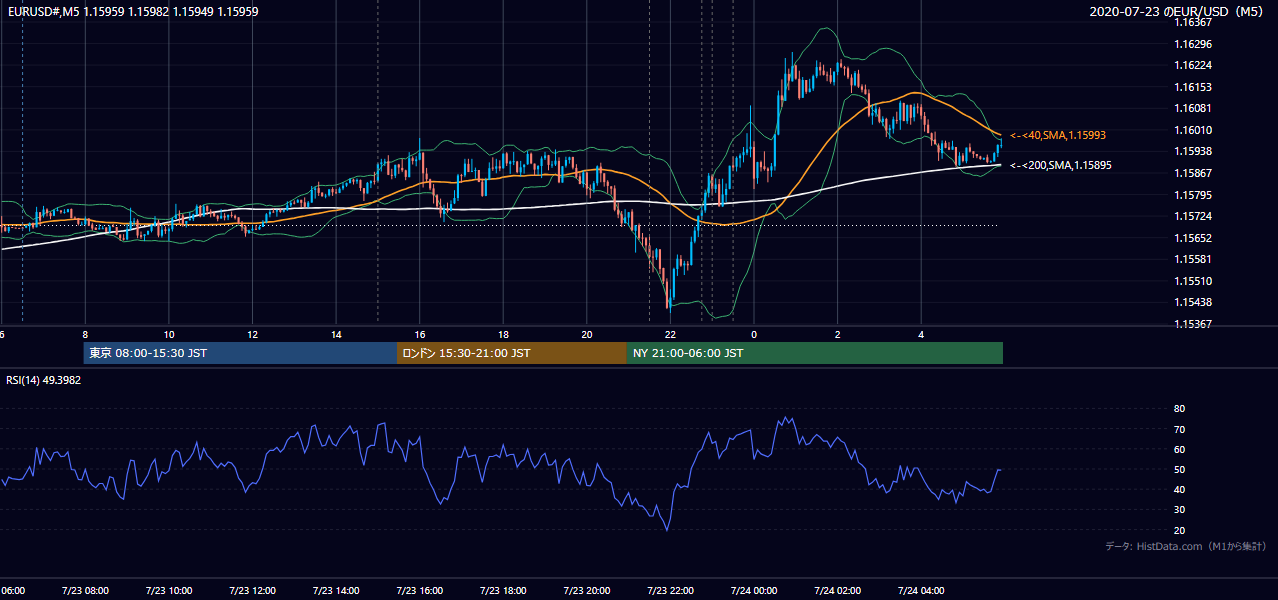Image resolution: width=1278 pixels, height=600 pixels.
Task: Click hour tick 10 under price chart
Action: click(169, 335)
